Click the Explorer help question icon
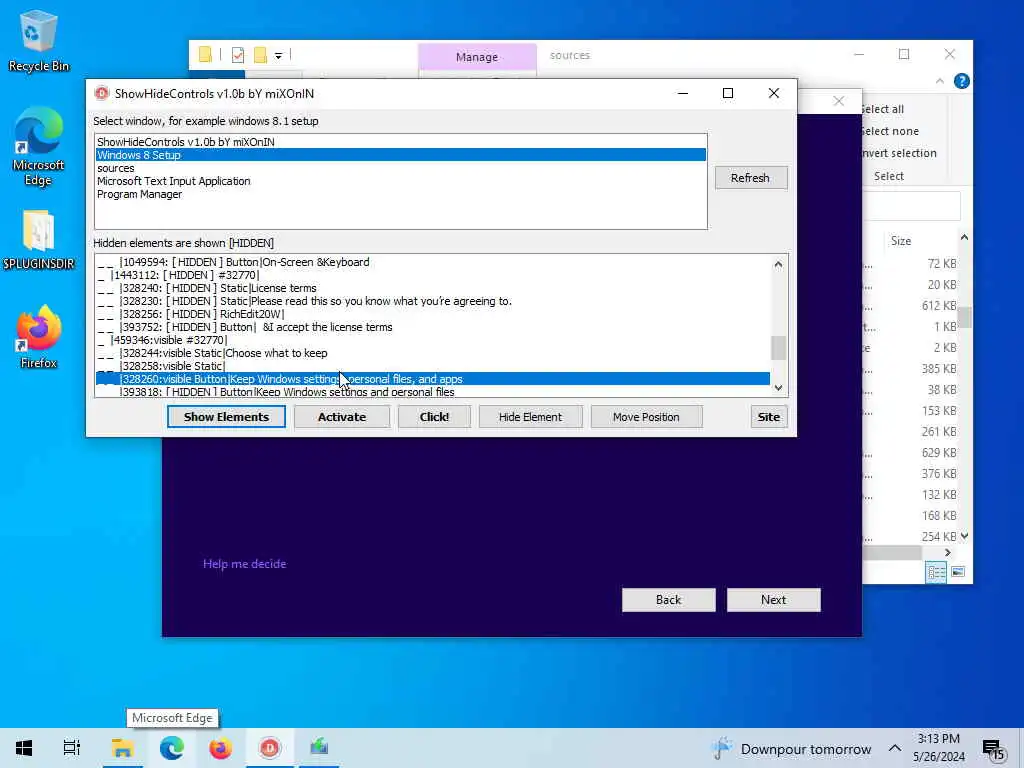Image resolution: width=1024 pixels, height=768 pixels. coord(961,81)
